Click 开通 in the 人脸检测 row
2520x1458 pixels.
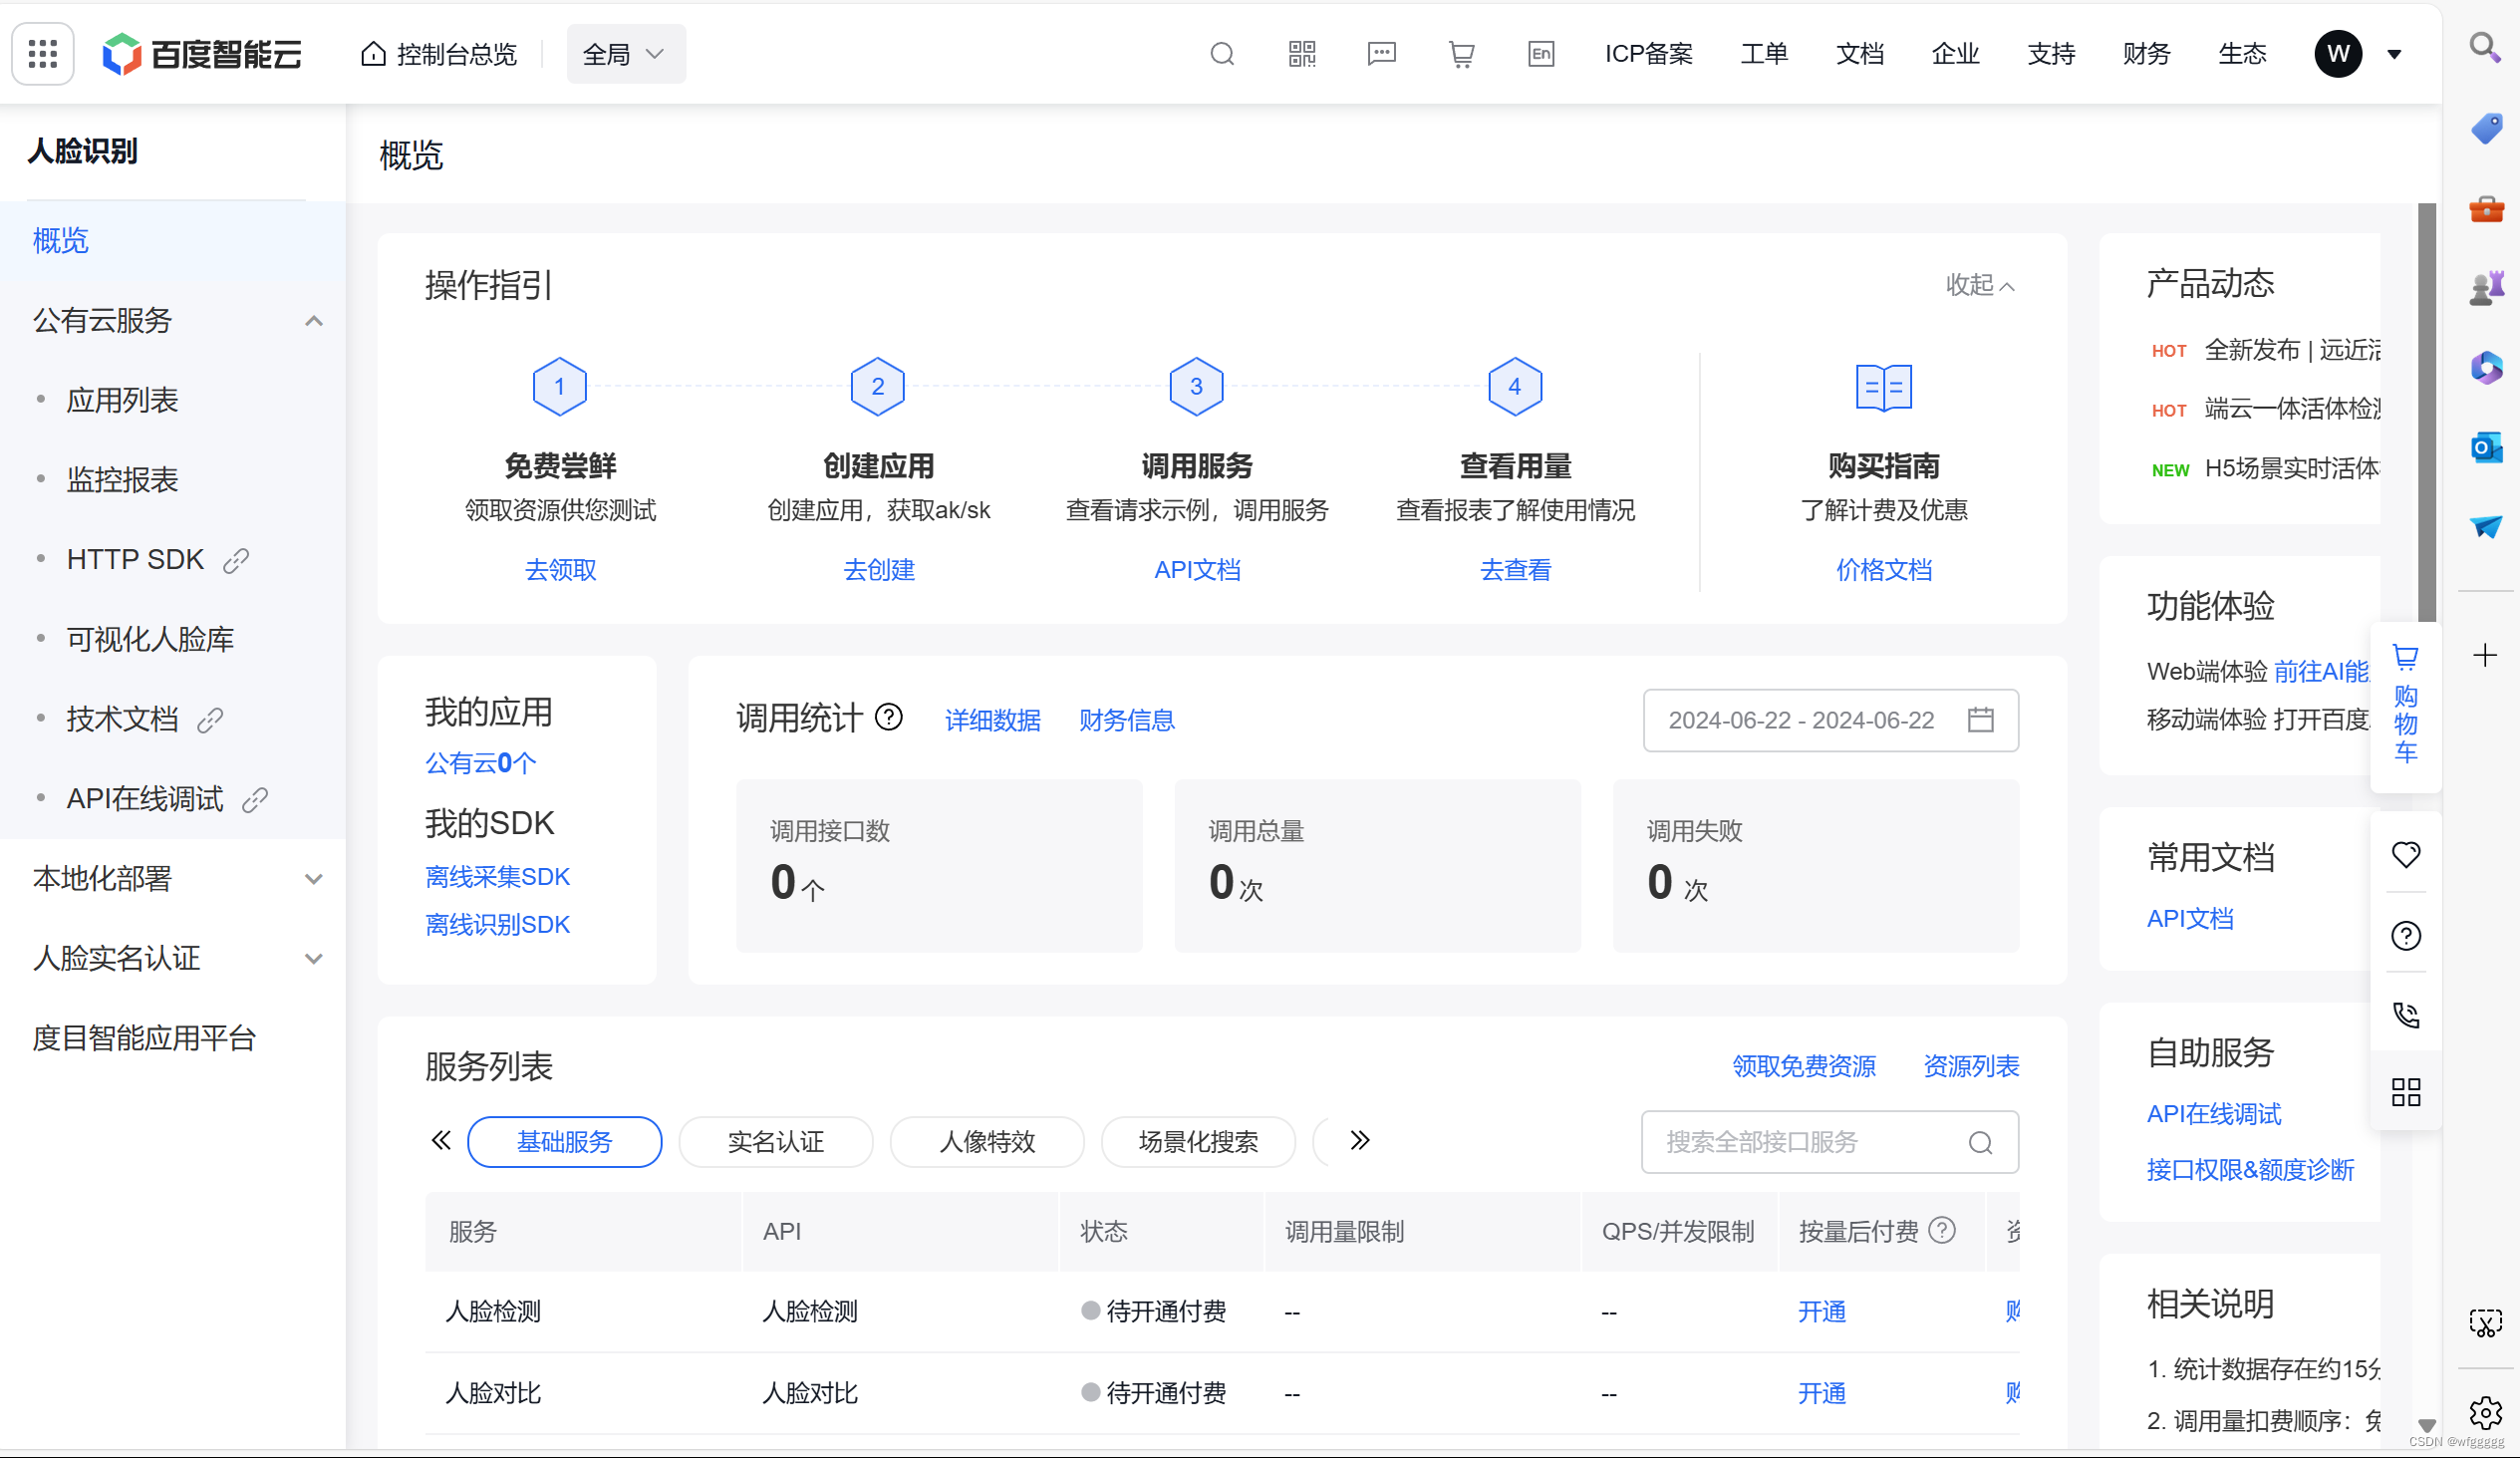pyautogui.click(x=1821, y=1312)
